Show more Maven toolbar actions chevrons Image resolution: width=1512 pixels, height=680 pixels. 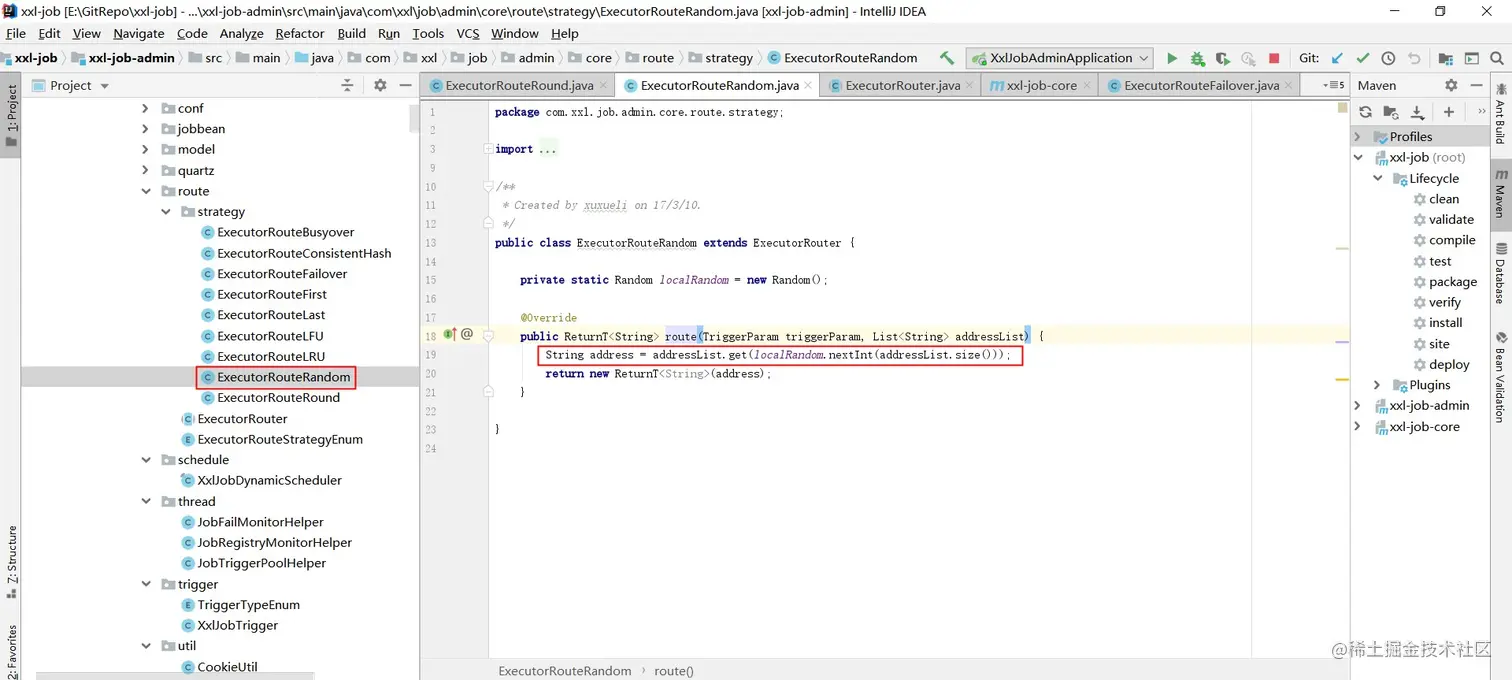[1481, 112]
